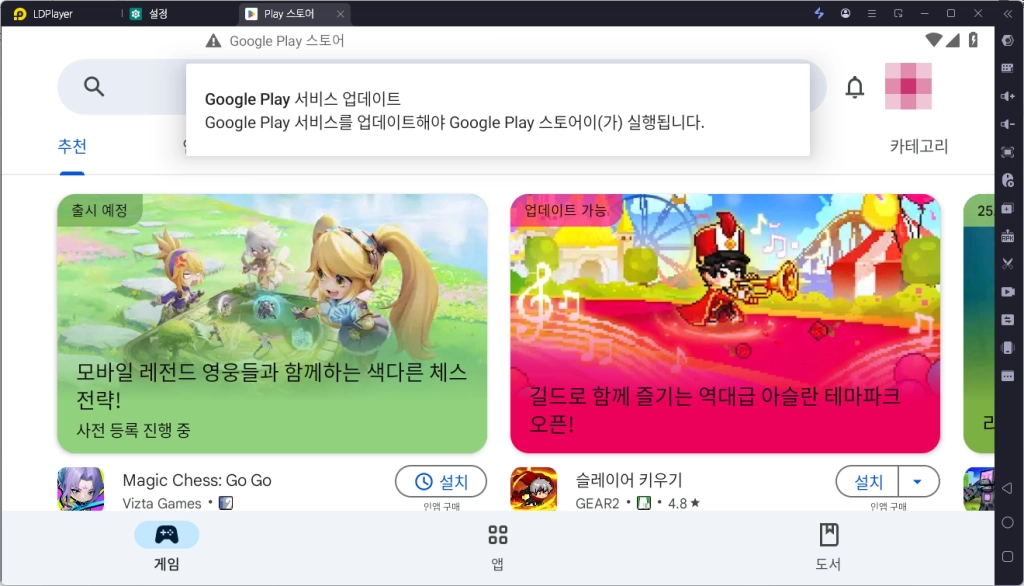Open notifications bell icon

tap(855, 87)
